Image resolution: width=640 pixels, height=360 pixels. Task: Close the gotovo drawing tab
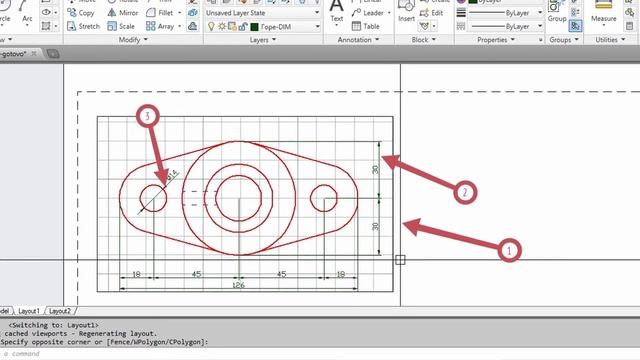click(34, 53)
